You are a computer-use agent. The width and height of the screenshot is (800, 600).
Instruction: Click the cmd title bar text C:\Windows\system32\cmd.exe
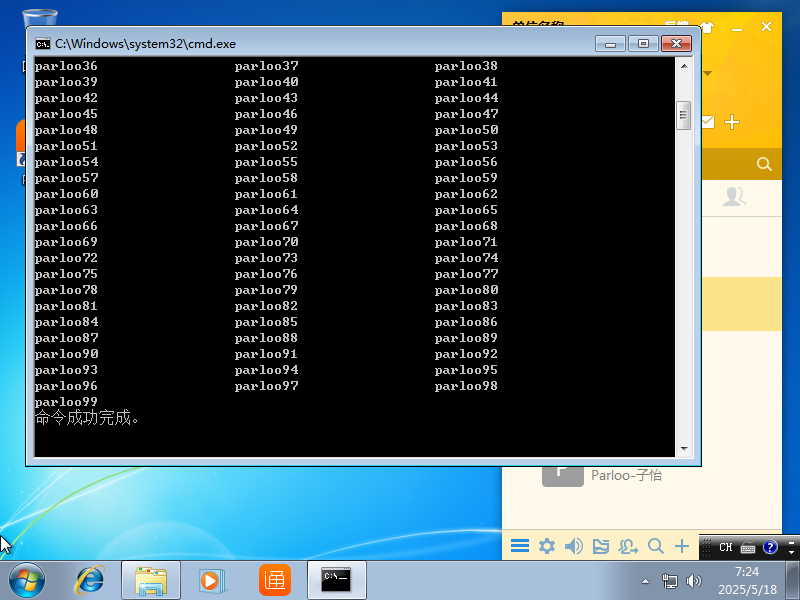tap(145, 44)
